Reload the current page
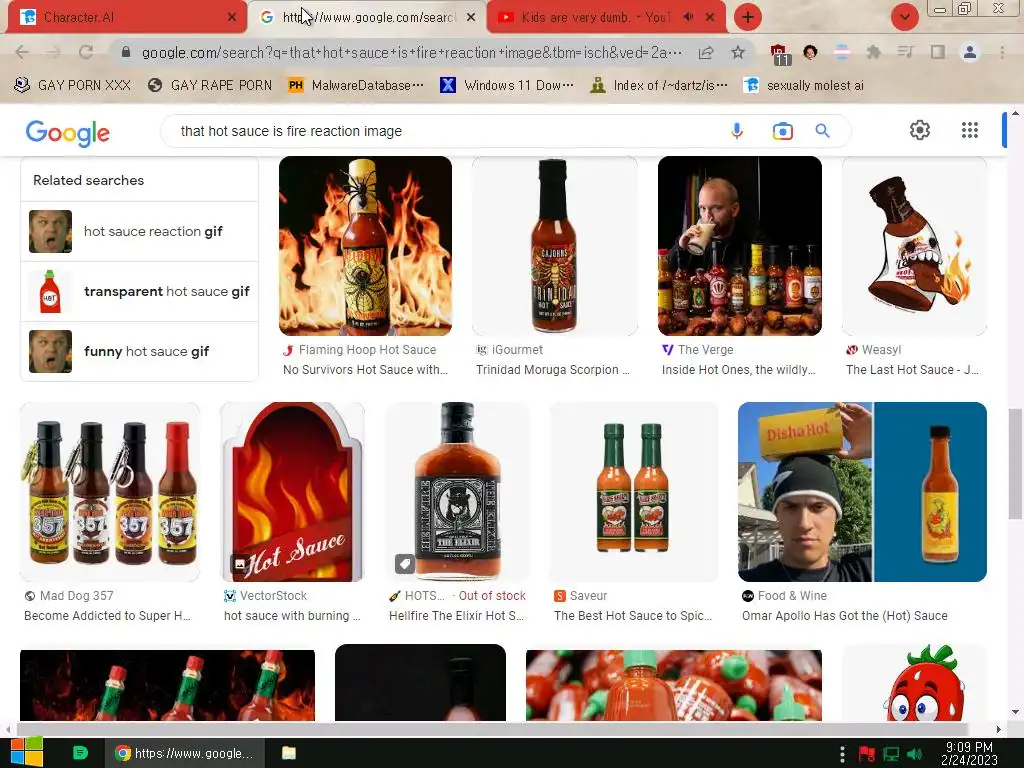Viewport: 1024px width, 768px height. click(x=86, y=52)
